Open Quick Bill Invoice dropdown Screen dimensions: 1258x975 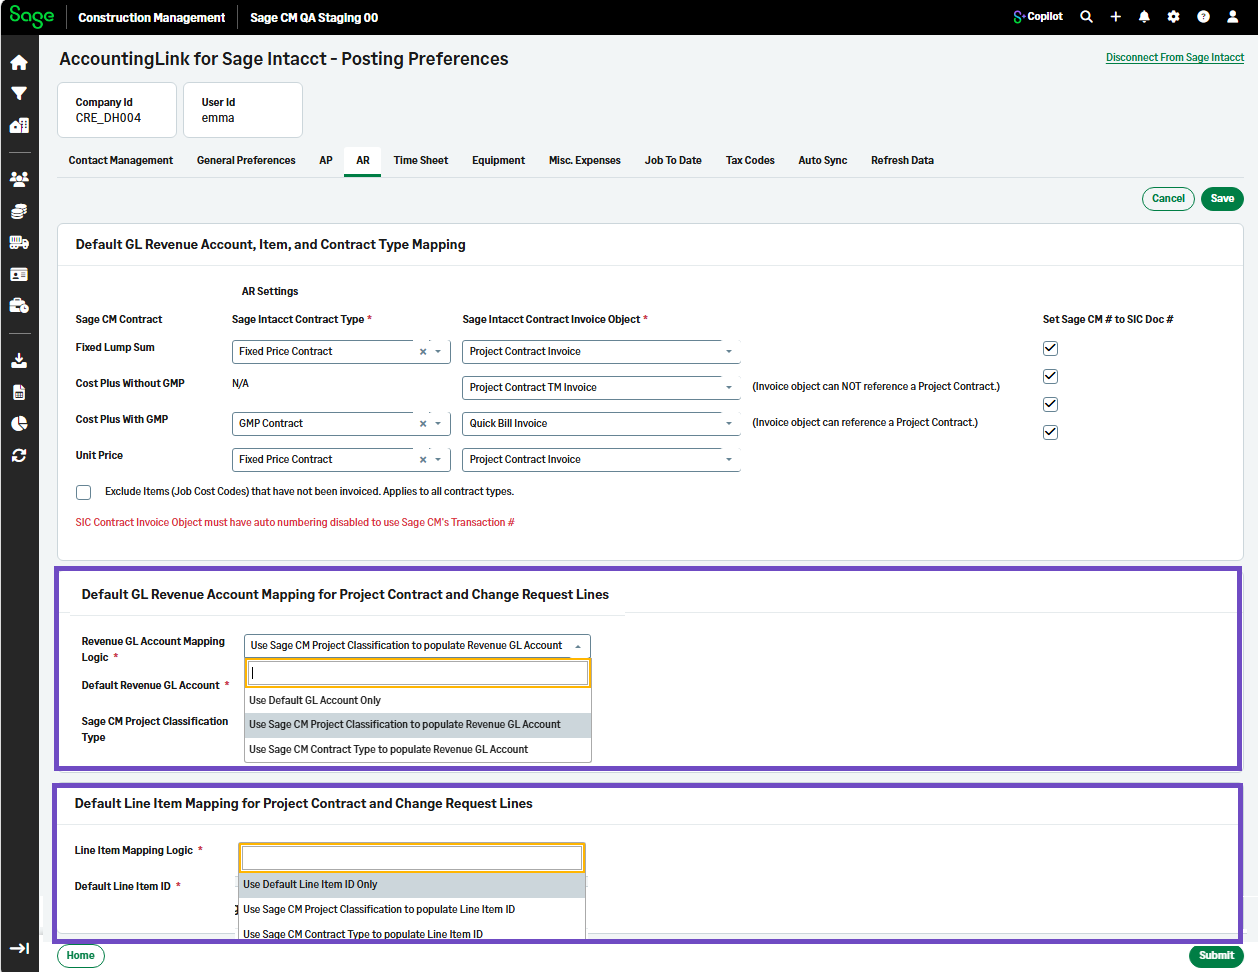click(601, 424)
